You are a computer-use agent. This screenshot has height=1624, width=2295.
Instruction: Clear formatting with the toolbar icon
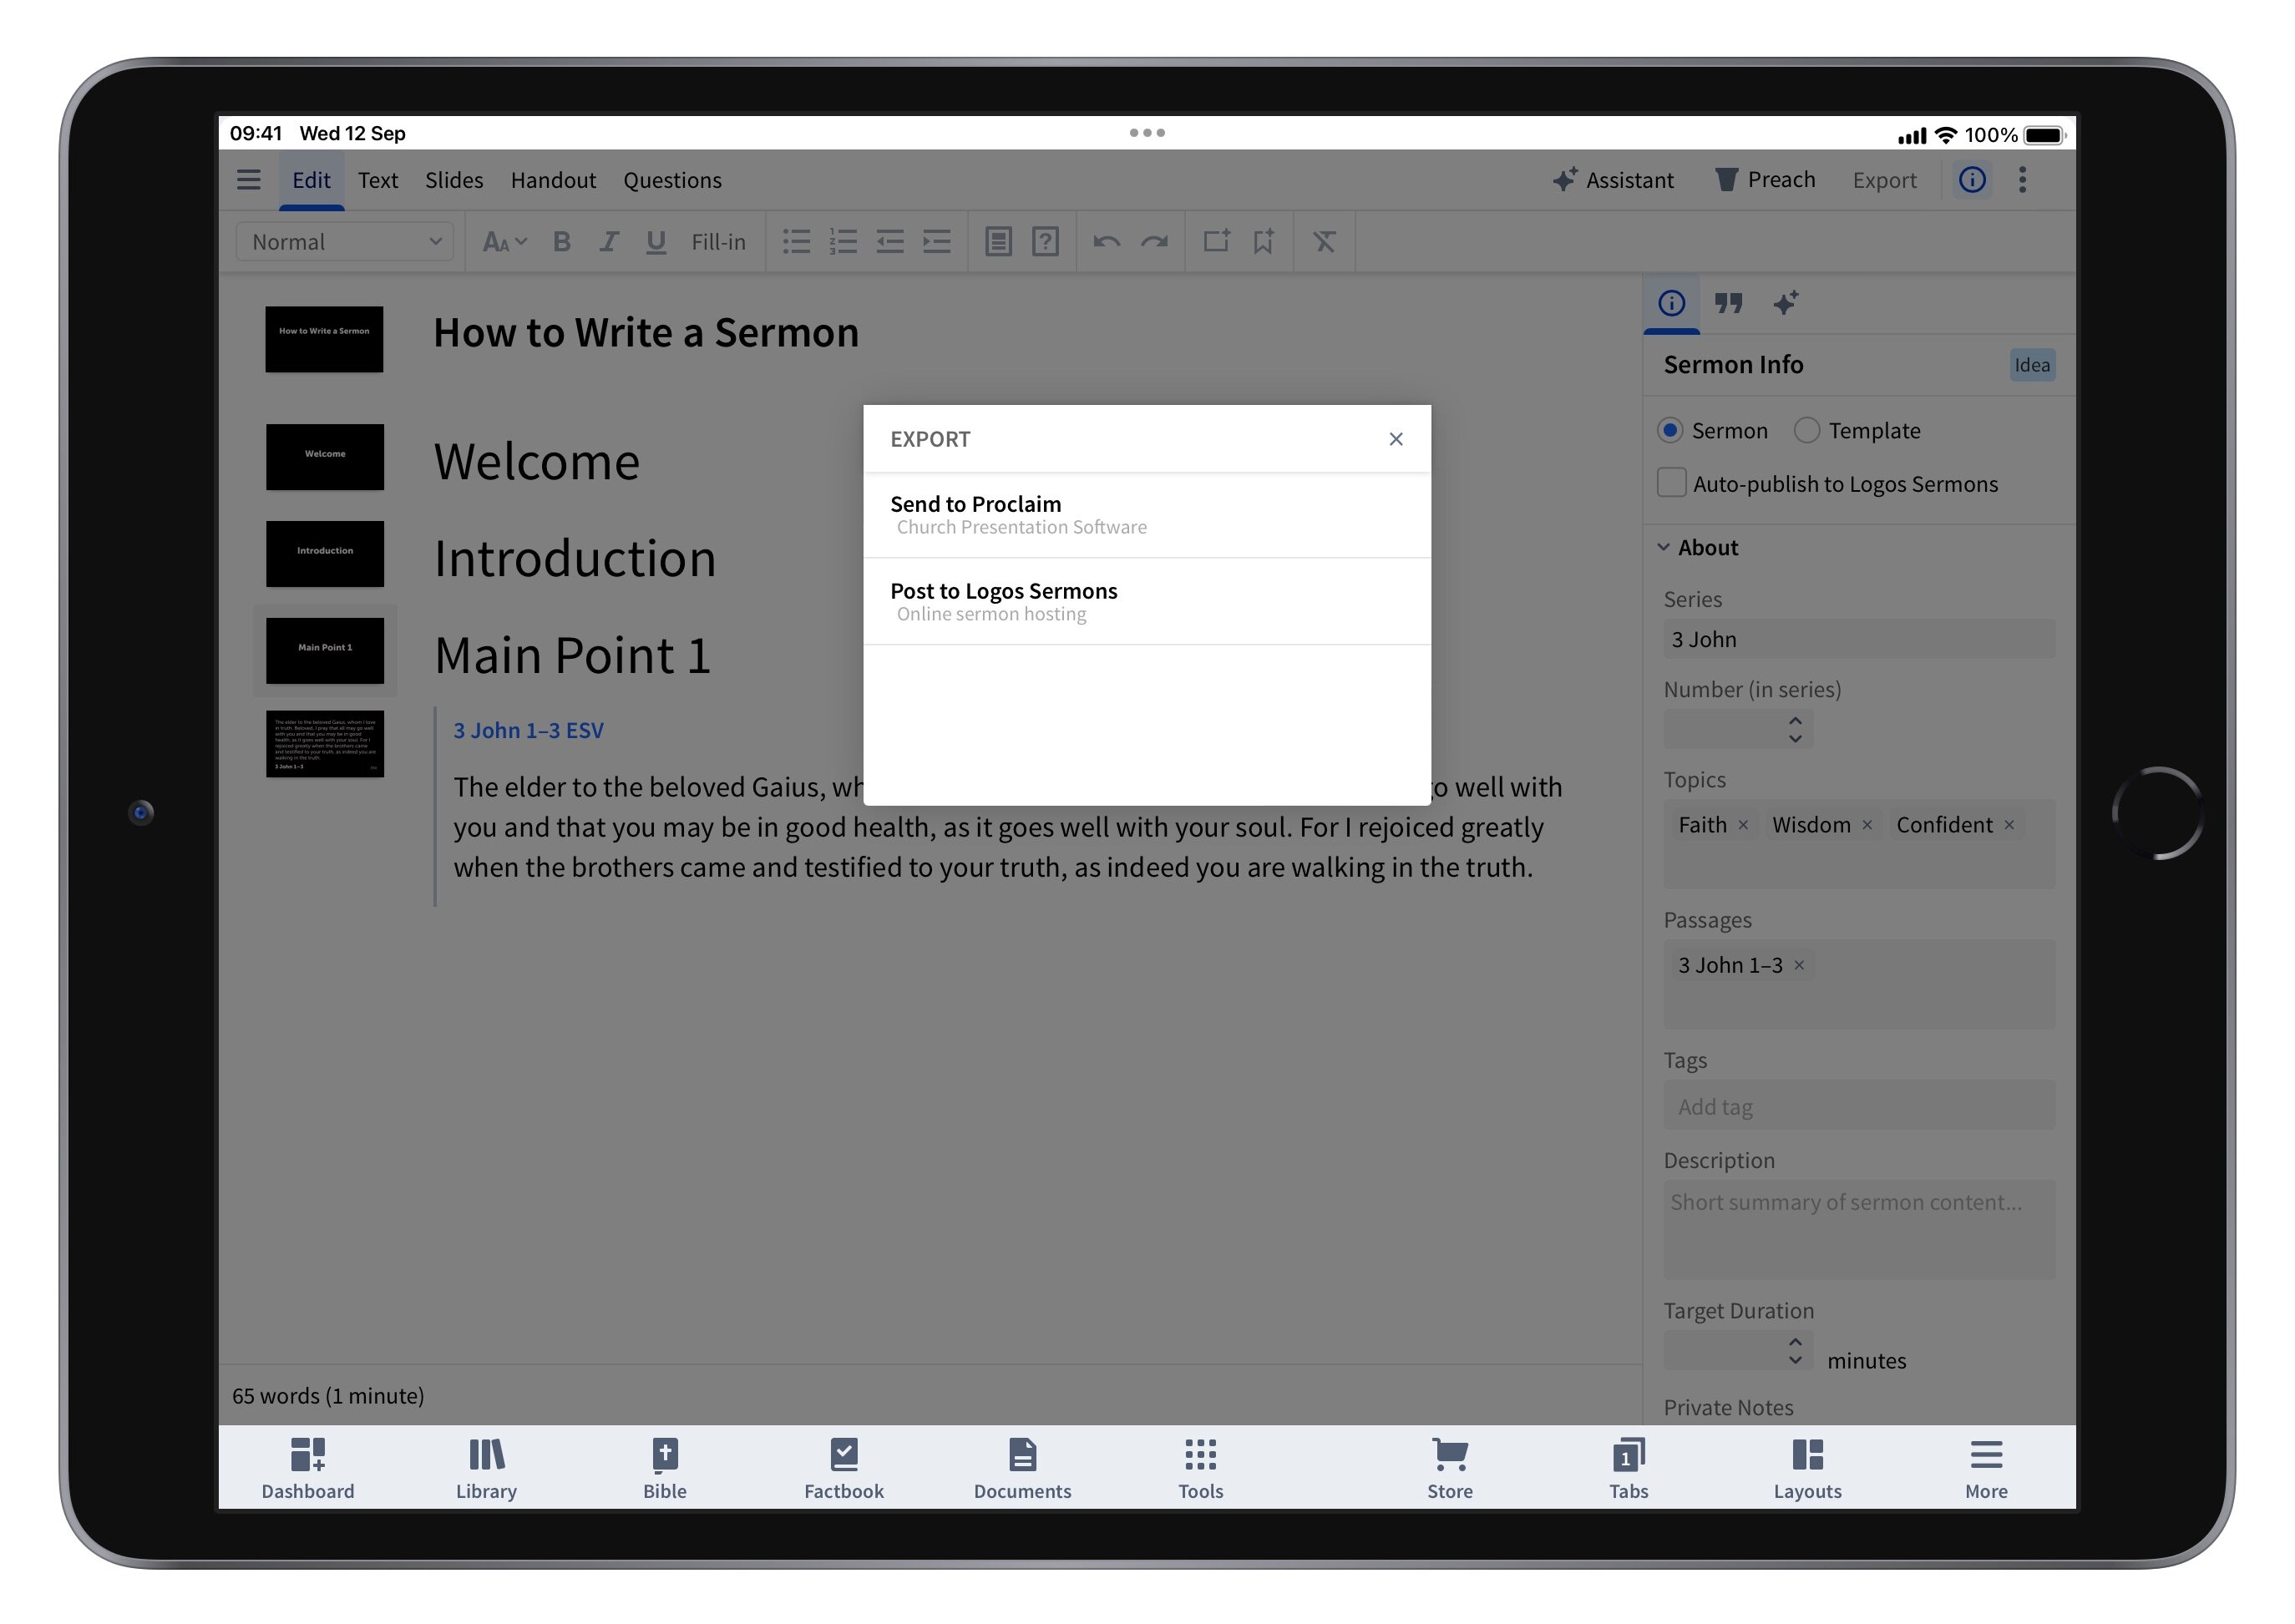pyautogui.click(x=1324, y=241)
